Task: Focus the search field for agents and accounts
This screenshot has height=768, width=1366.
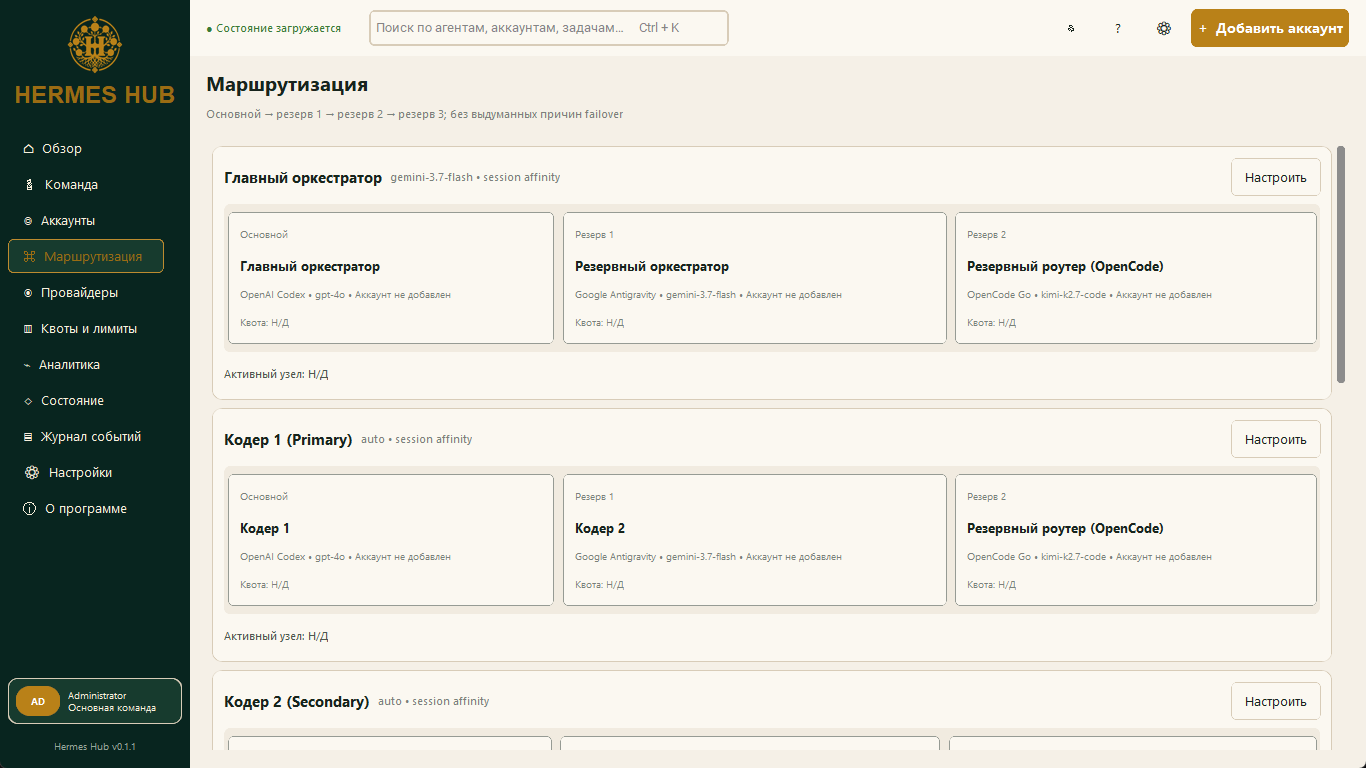Action: click(x=548, y=28)
